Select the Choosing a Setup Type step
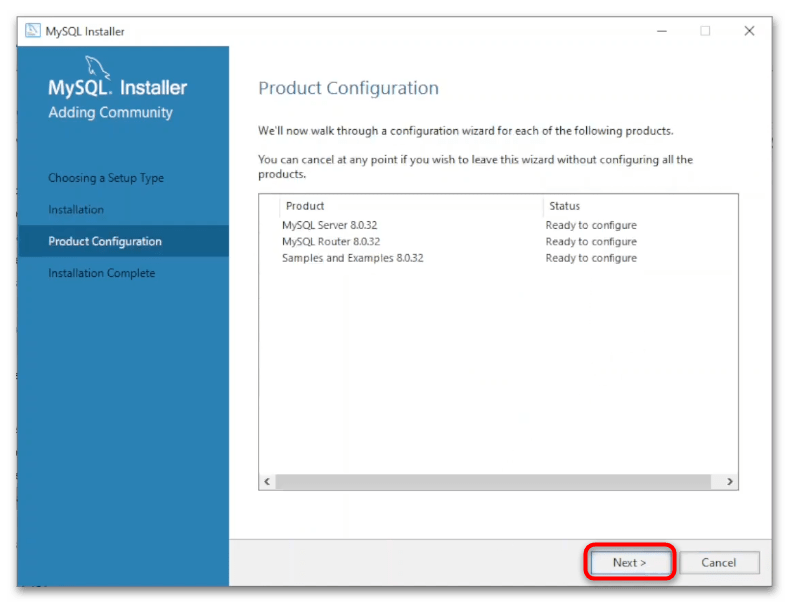Image resolution: width=789 pixels, height=603 pixels. [106, 178]
